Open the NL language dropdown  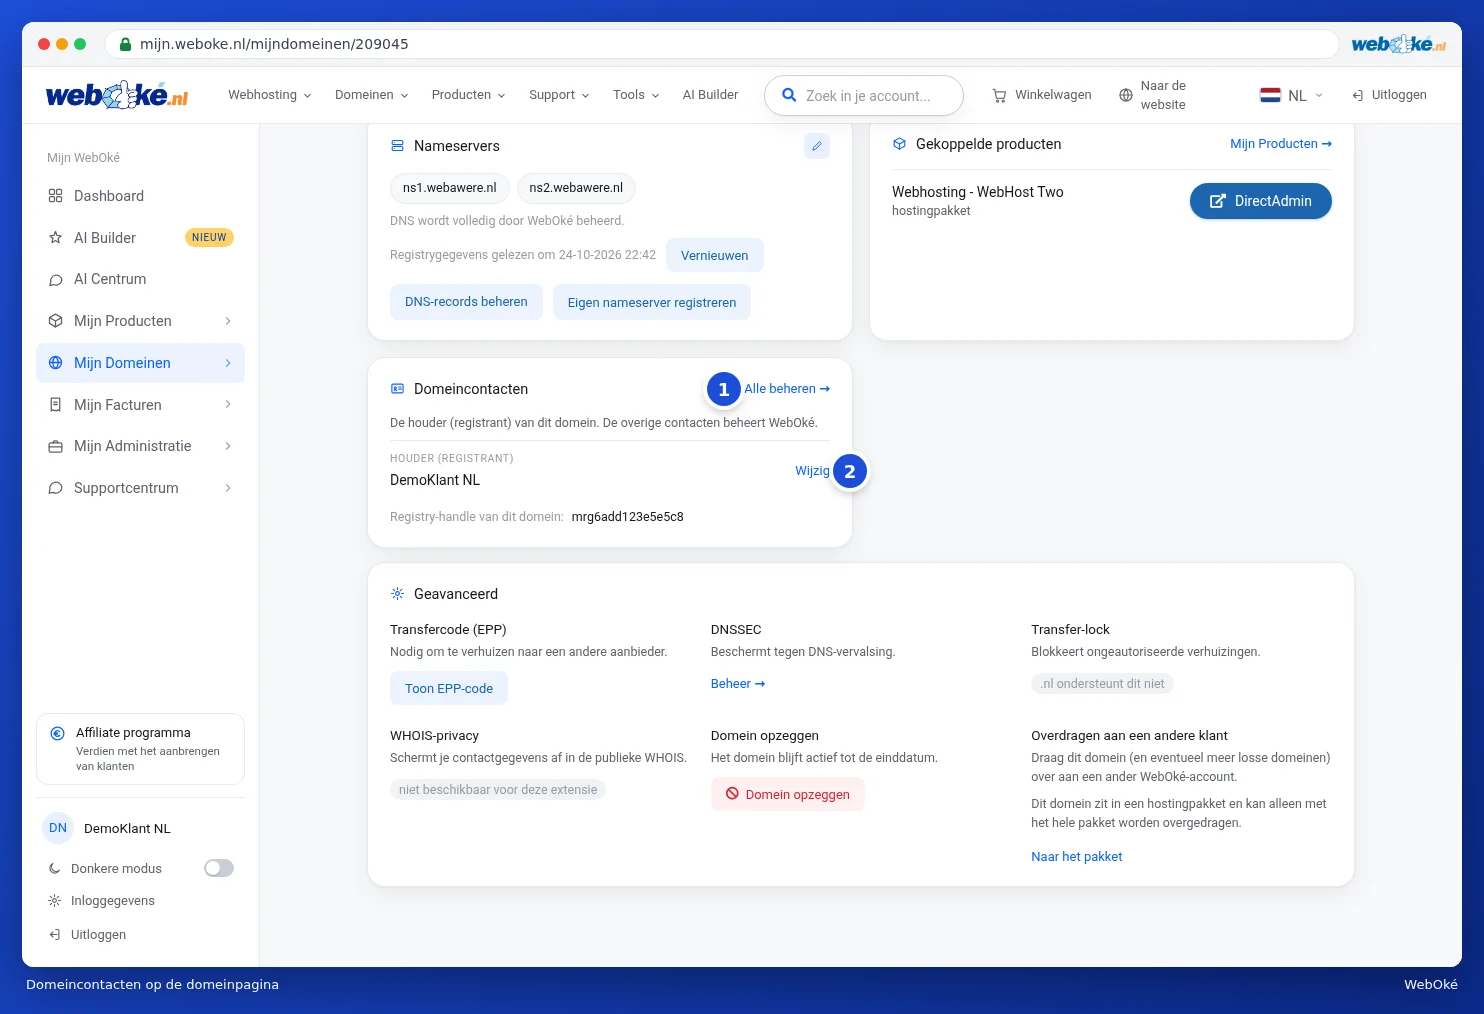coord(1291,96)
